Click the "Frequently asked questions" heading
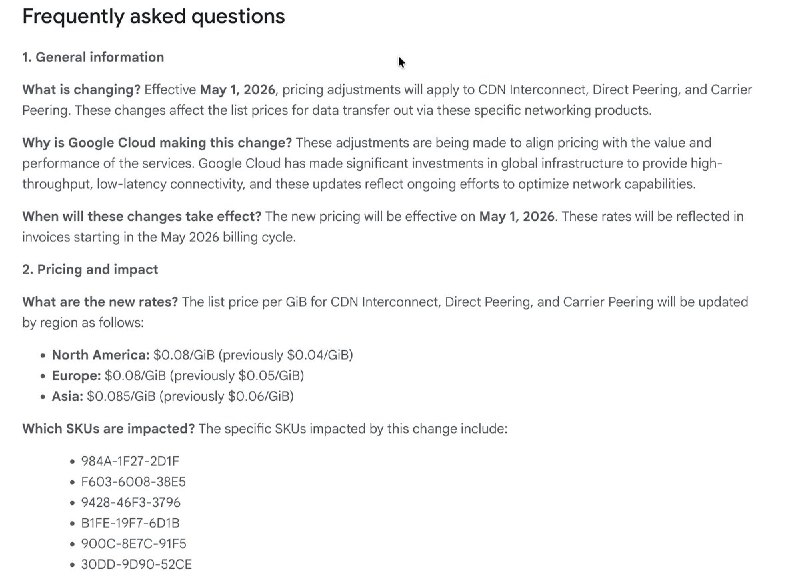The width and height of the screenshot is (800, 579). coord(153,17)
